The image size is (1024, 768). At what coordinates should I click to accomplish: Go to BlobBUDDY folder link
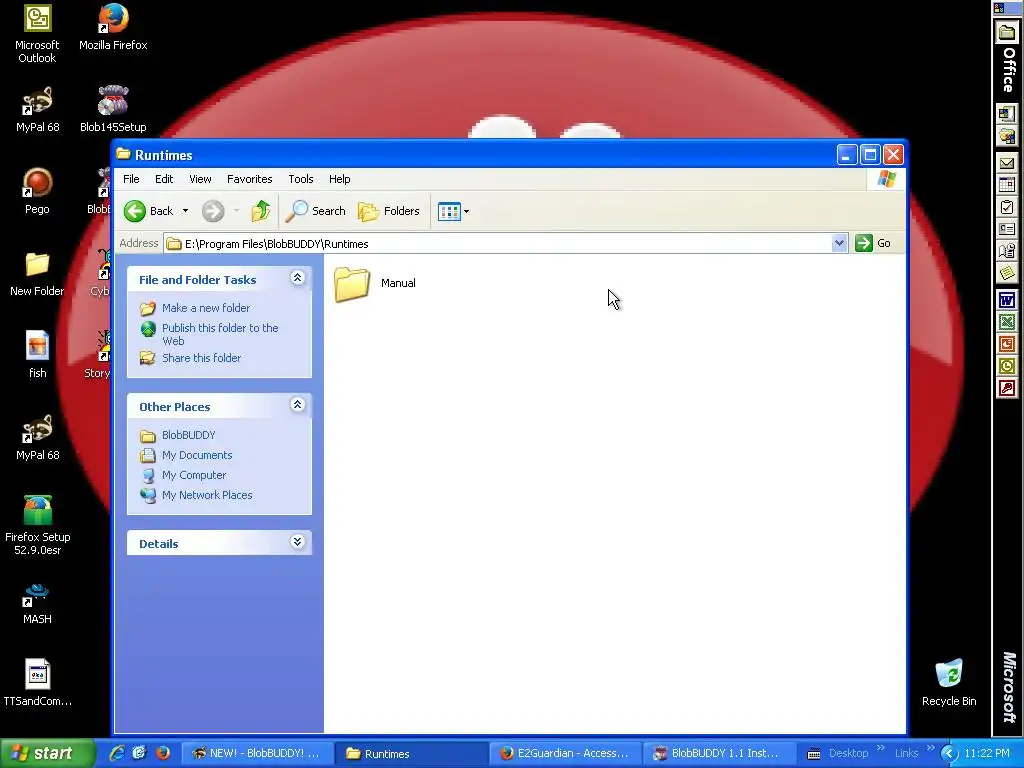pos(189,435)
